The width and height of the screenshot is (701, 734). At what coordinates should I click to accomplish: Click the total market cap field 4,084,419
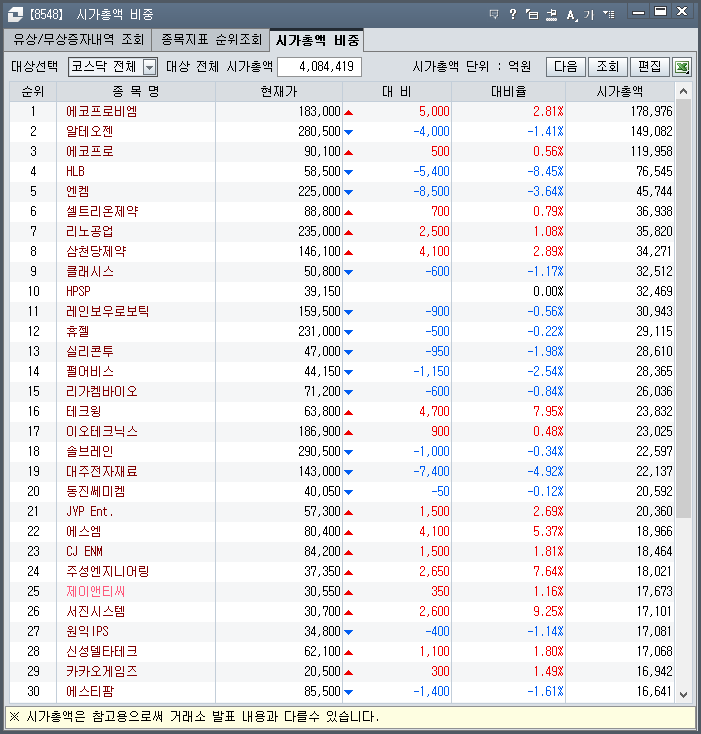[x=319, y=67]
